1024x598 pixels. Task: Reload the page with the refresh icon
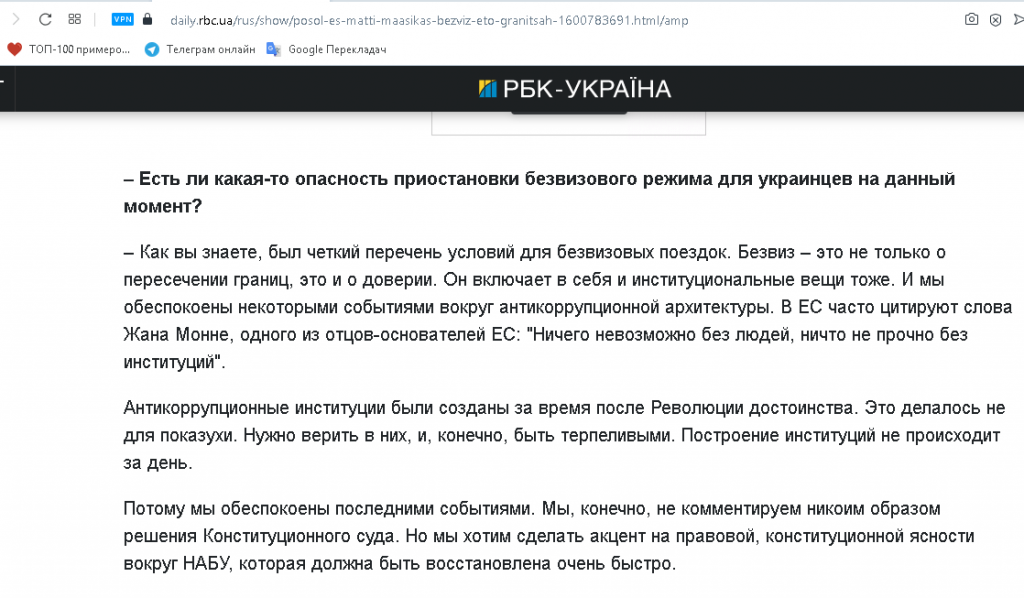point(45,20)
